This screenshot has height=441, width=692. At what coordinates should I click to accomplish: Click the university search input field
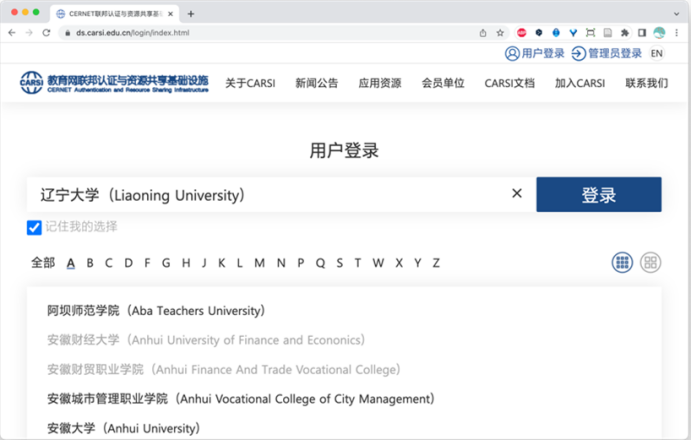coord(265,194)
